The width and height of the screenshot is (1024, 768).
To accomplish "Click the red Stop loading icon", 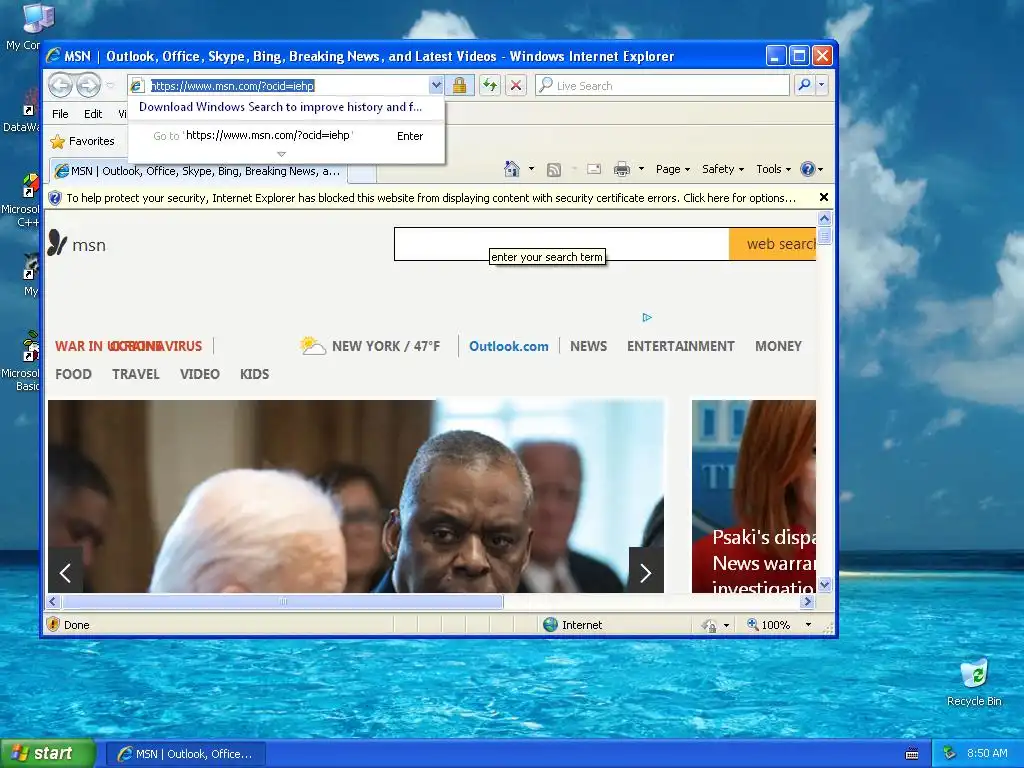I will (515, 86).
